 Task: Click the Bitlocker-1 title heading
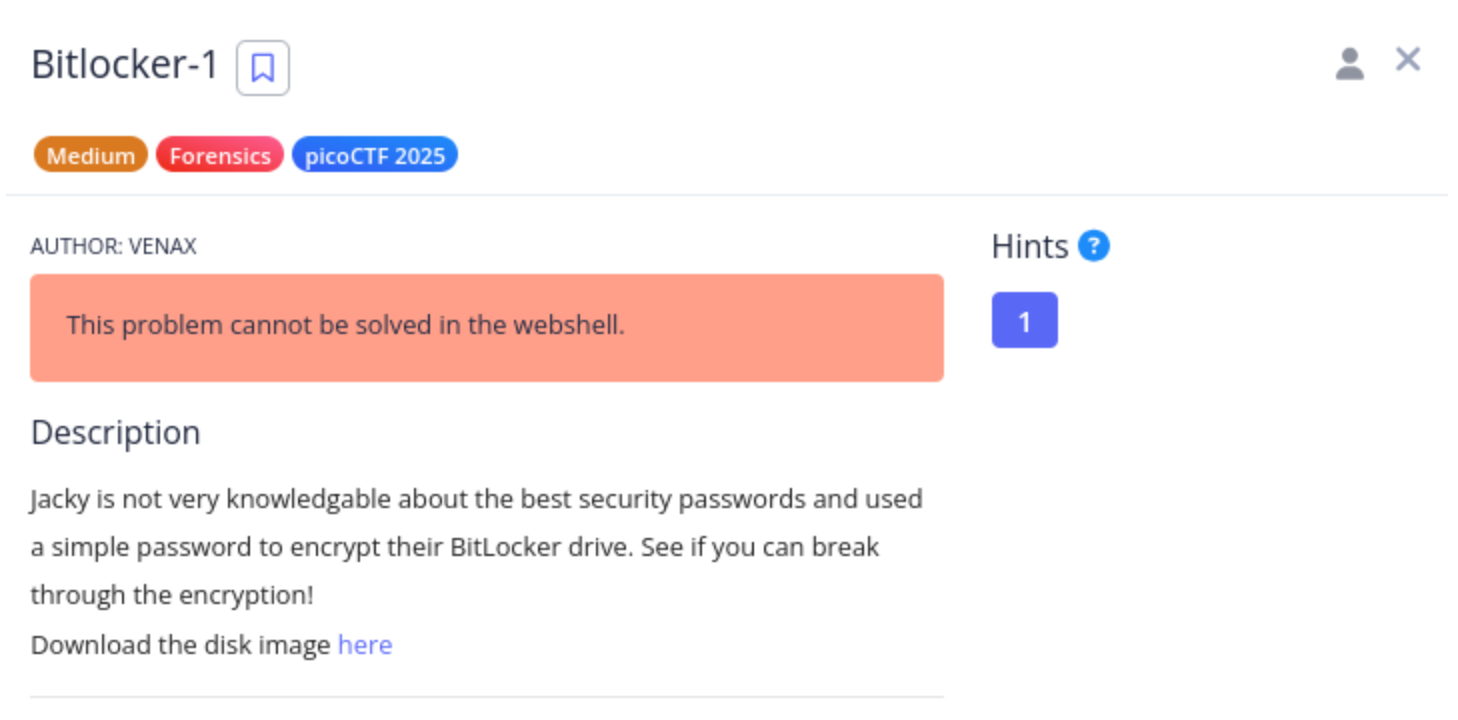(x=125, y=65)
